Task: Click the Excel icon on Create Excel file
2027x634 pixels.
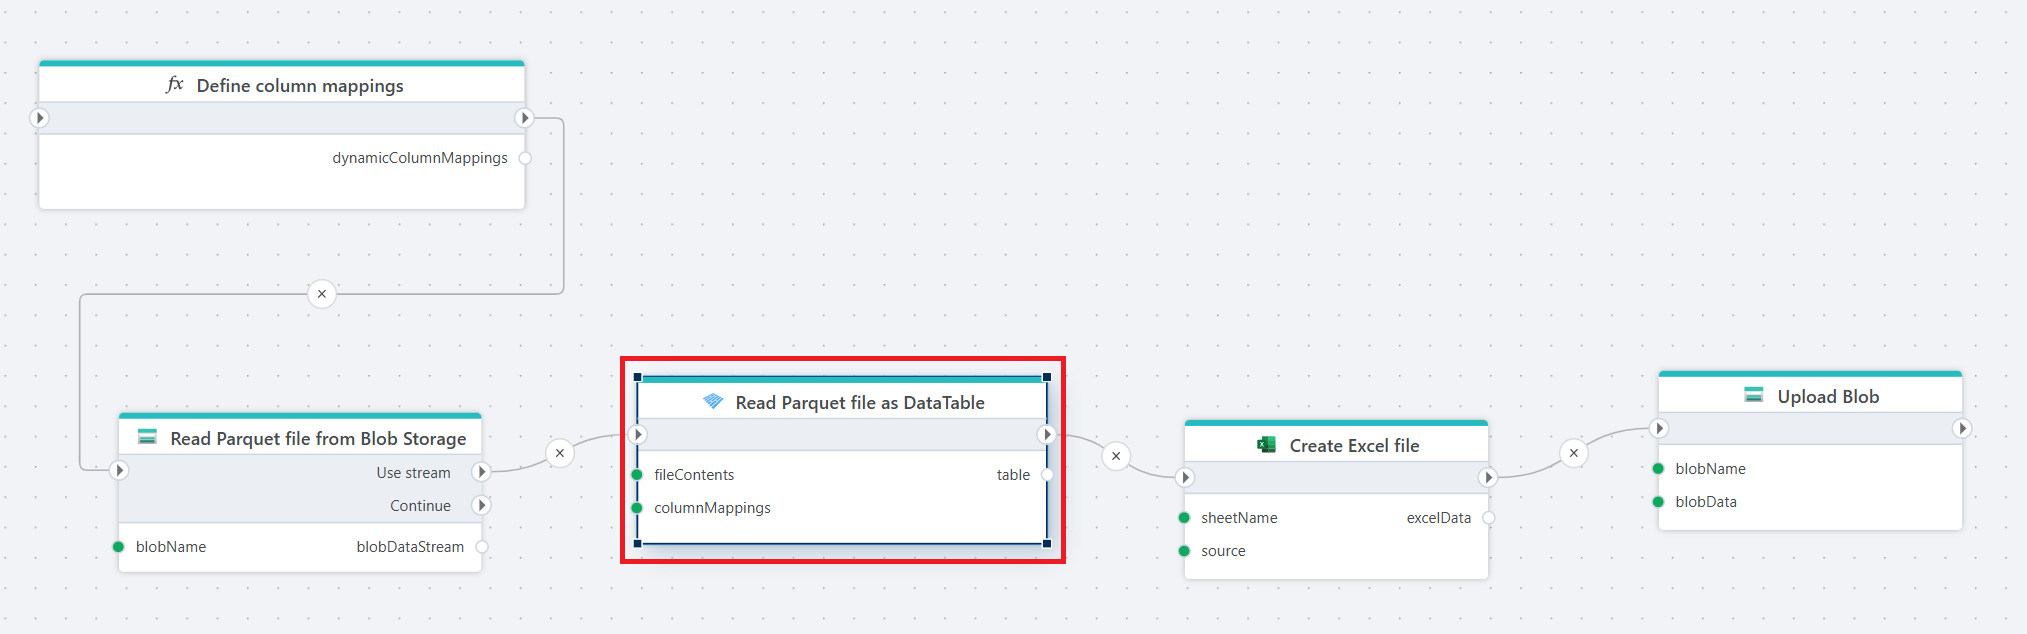Action: coord(1266,445)
